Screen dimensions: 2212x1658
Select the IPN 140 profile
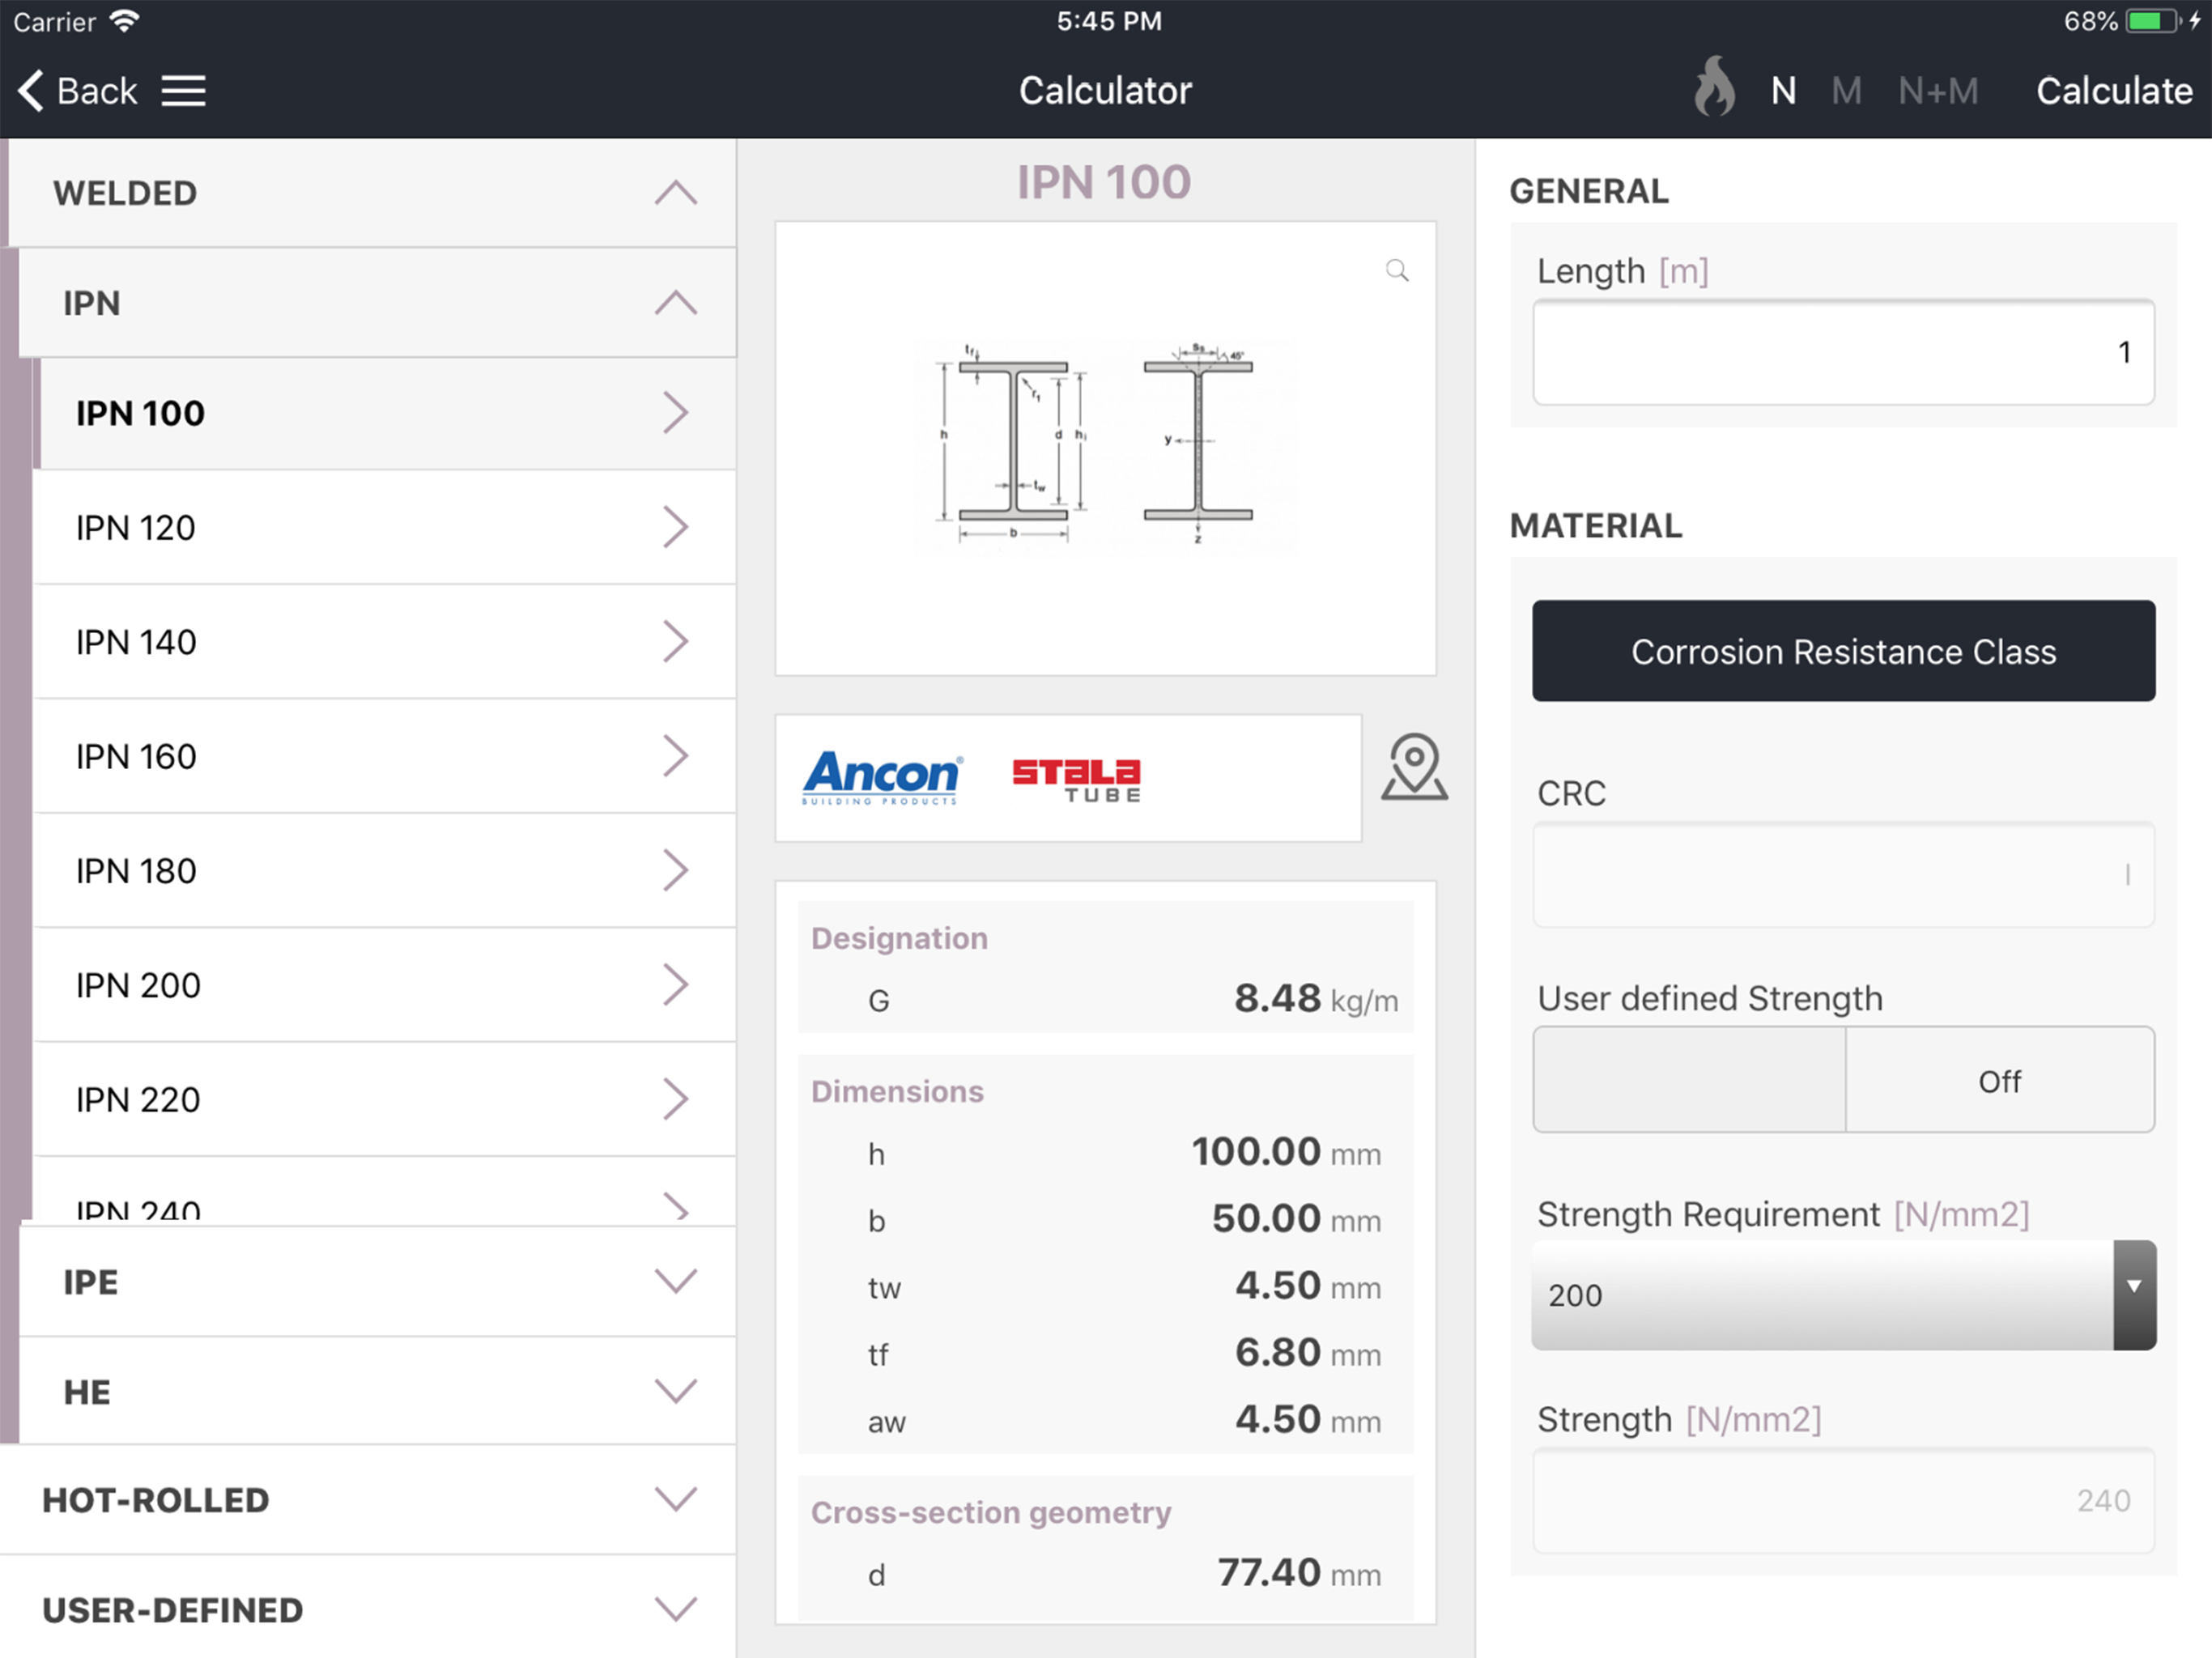pos(385,641)
